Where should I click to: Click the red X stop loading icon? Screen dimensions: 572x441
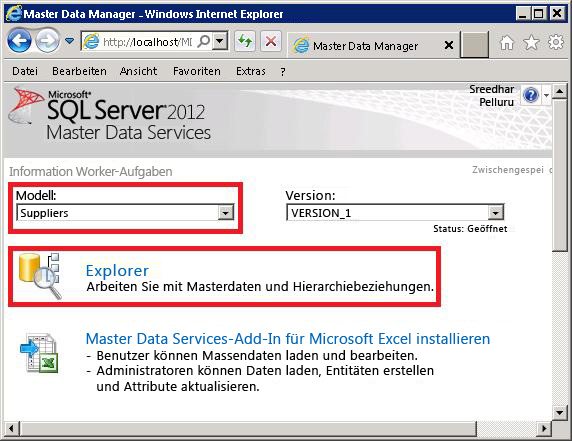point(271,41)
